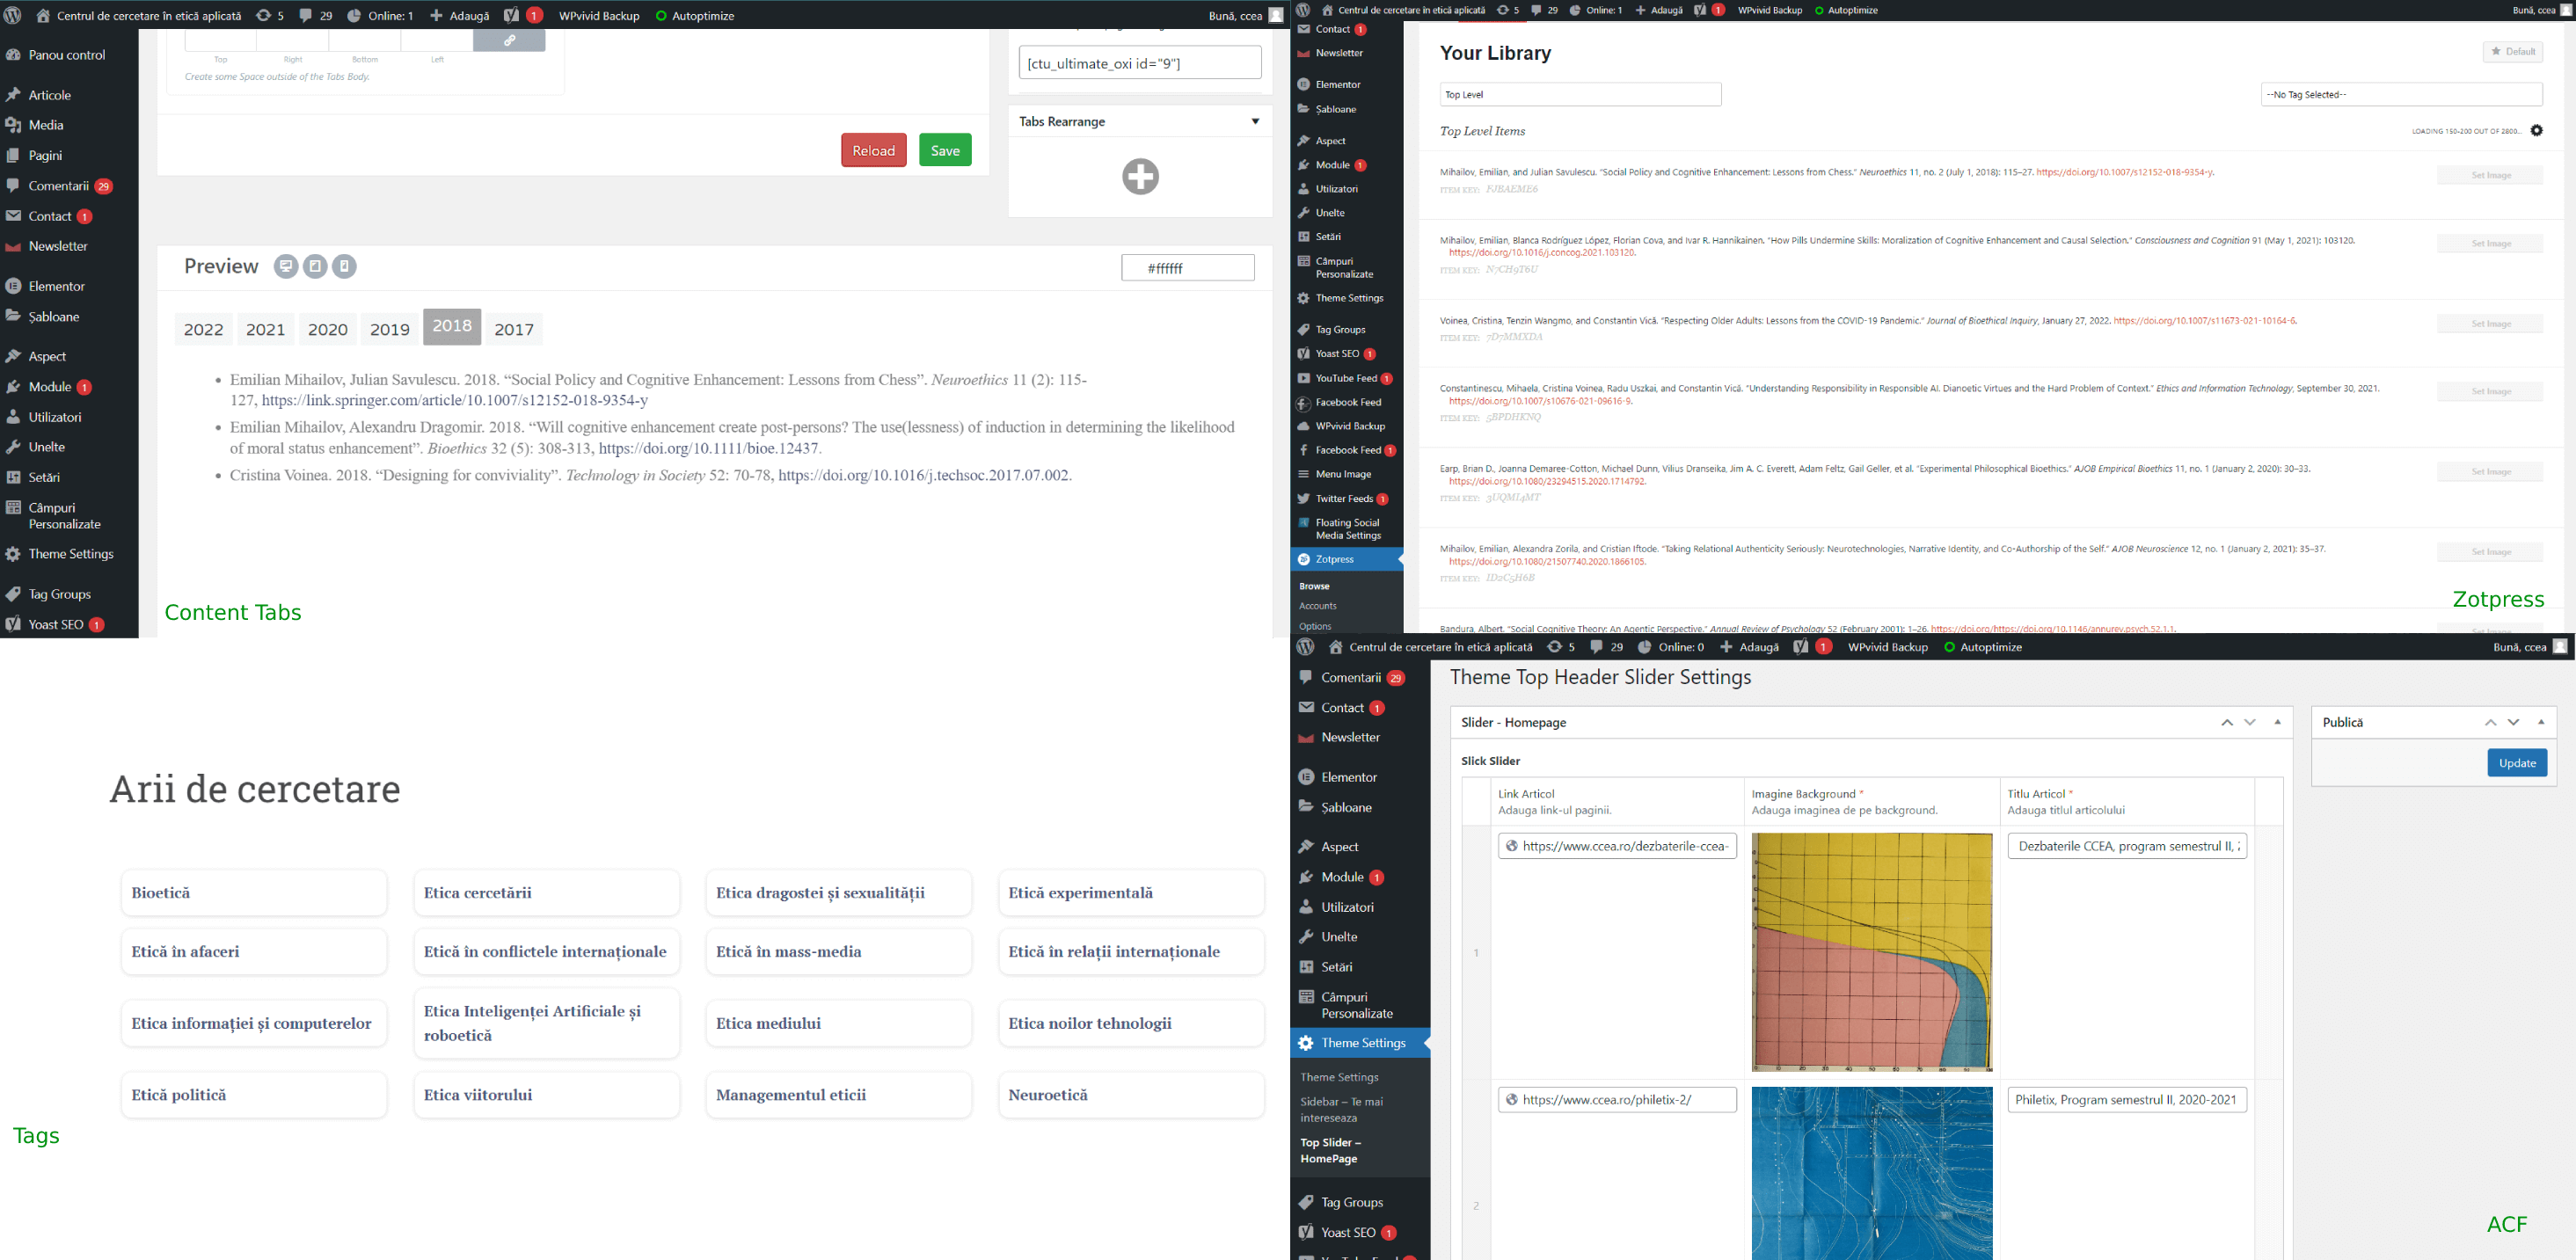
Task: Toggle the linked margin values chain button
Action: pos(509,40)
